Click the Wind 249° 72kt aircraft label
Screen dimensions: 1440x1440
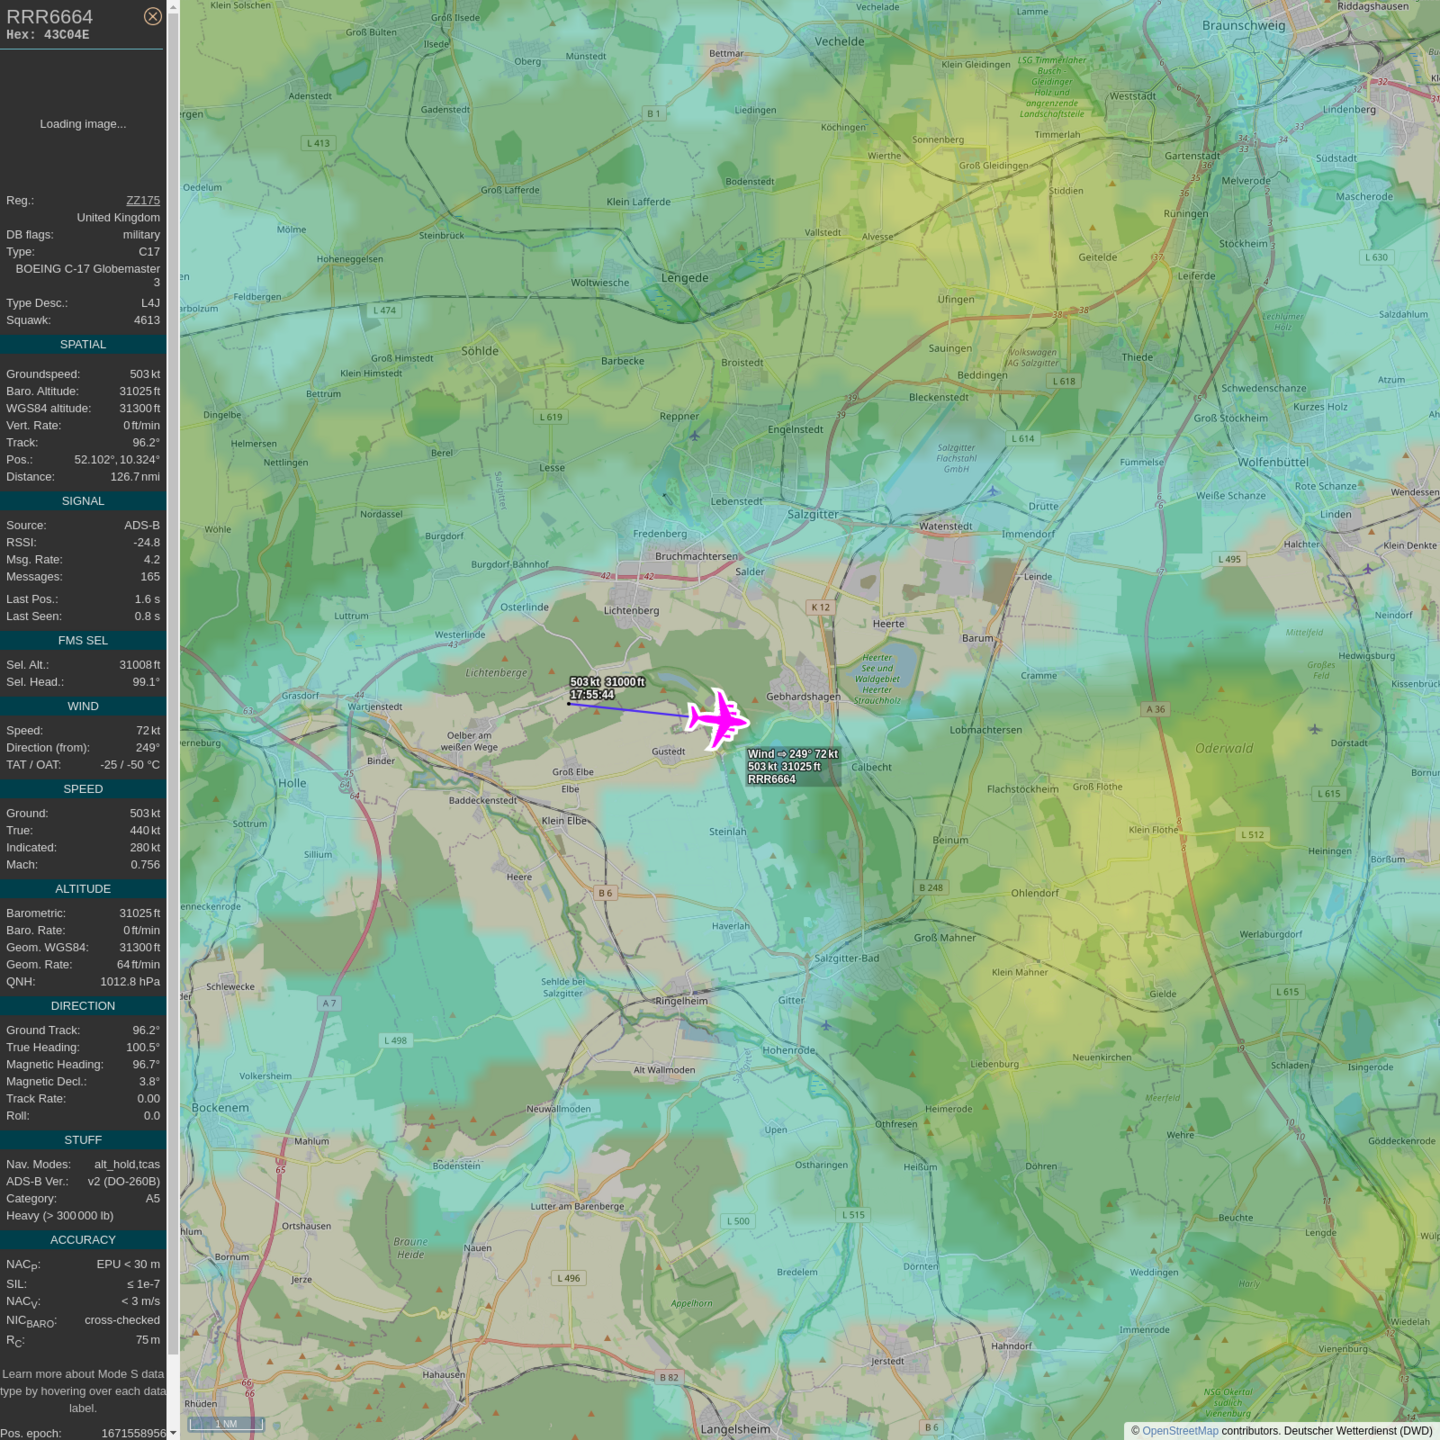(x=792, y=754)
